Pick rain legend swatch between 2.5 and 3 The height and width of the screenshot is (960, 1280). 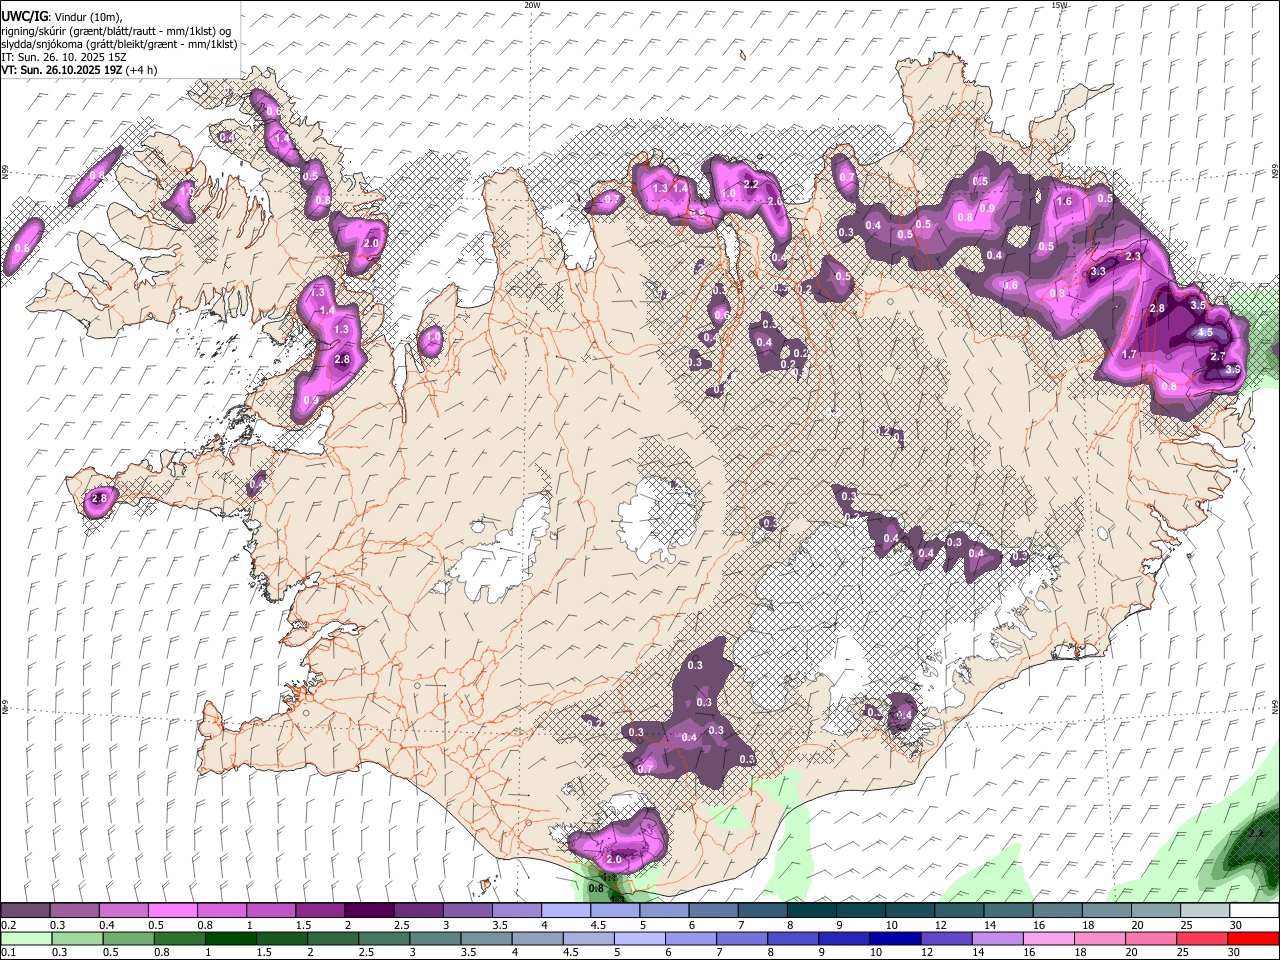point(383,938)
